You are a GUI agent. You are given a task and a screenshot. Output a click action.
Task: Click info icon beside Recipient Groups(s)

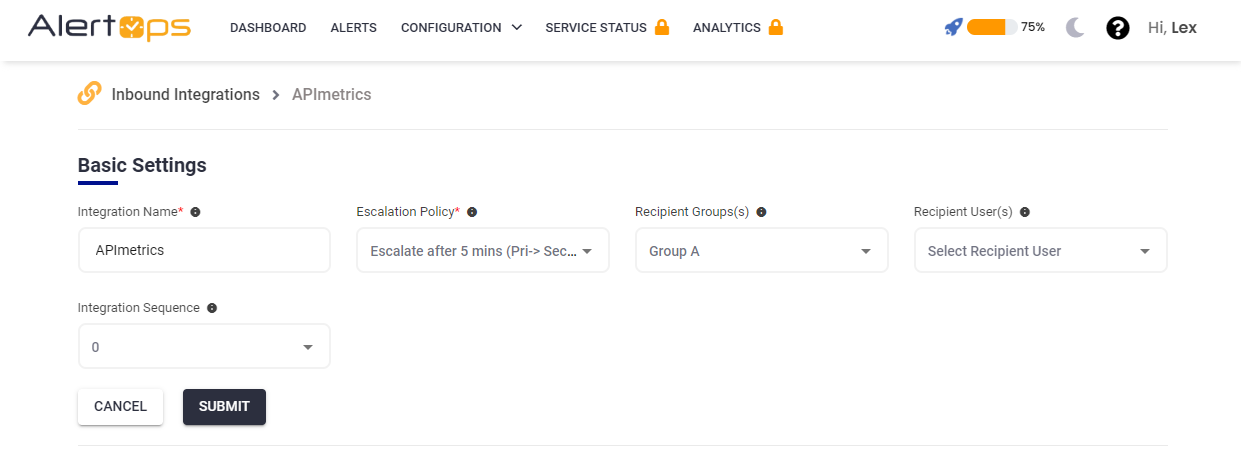pos(761,212)
